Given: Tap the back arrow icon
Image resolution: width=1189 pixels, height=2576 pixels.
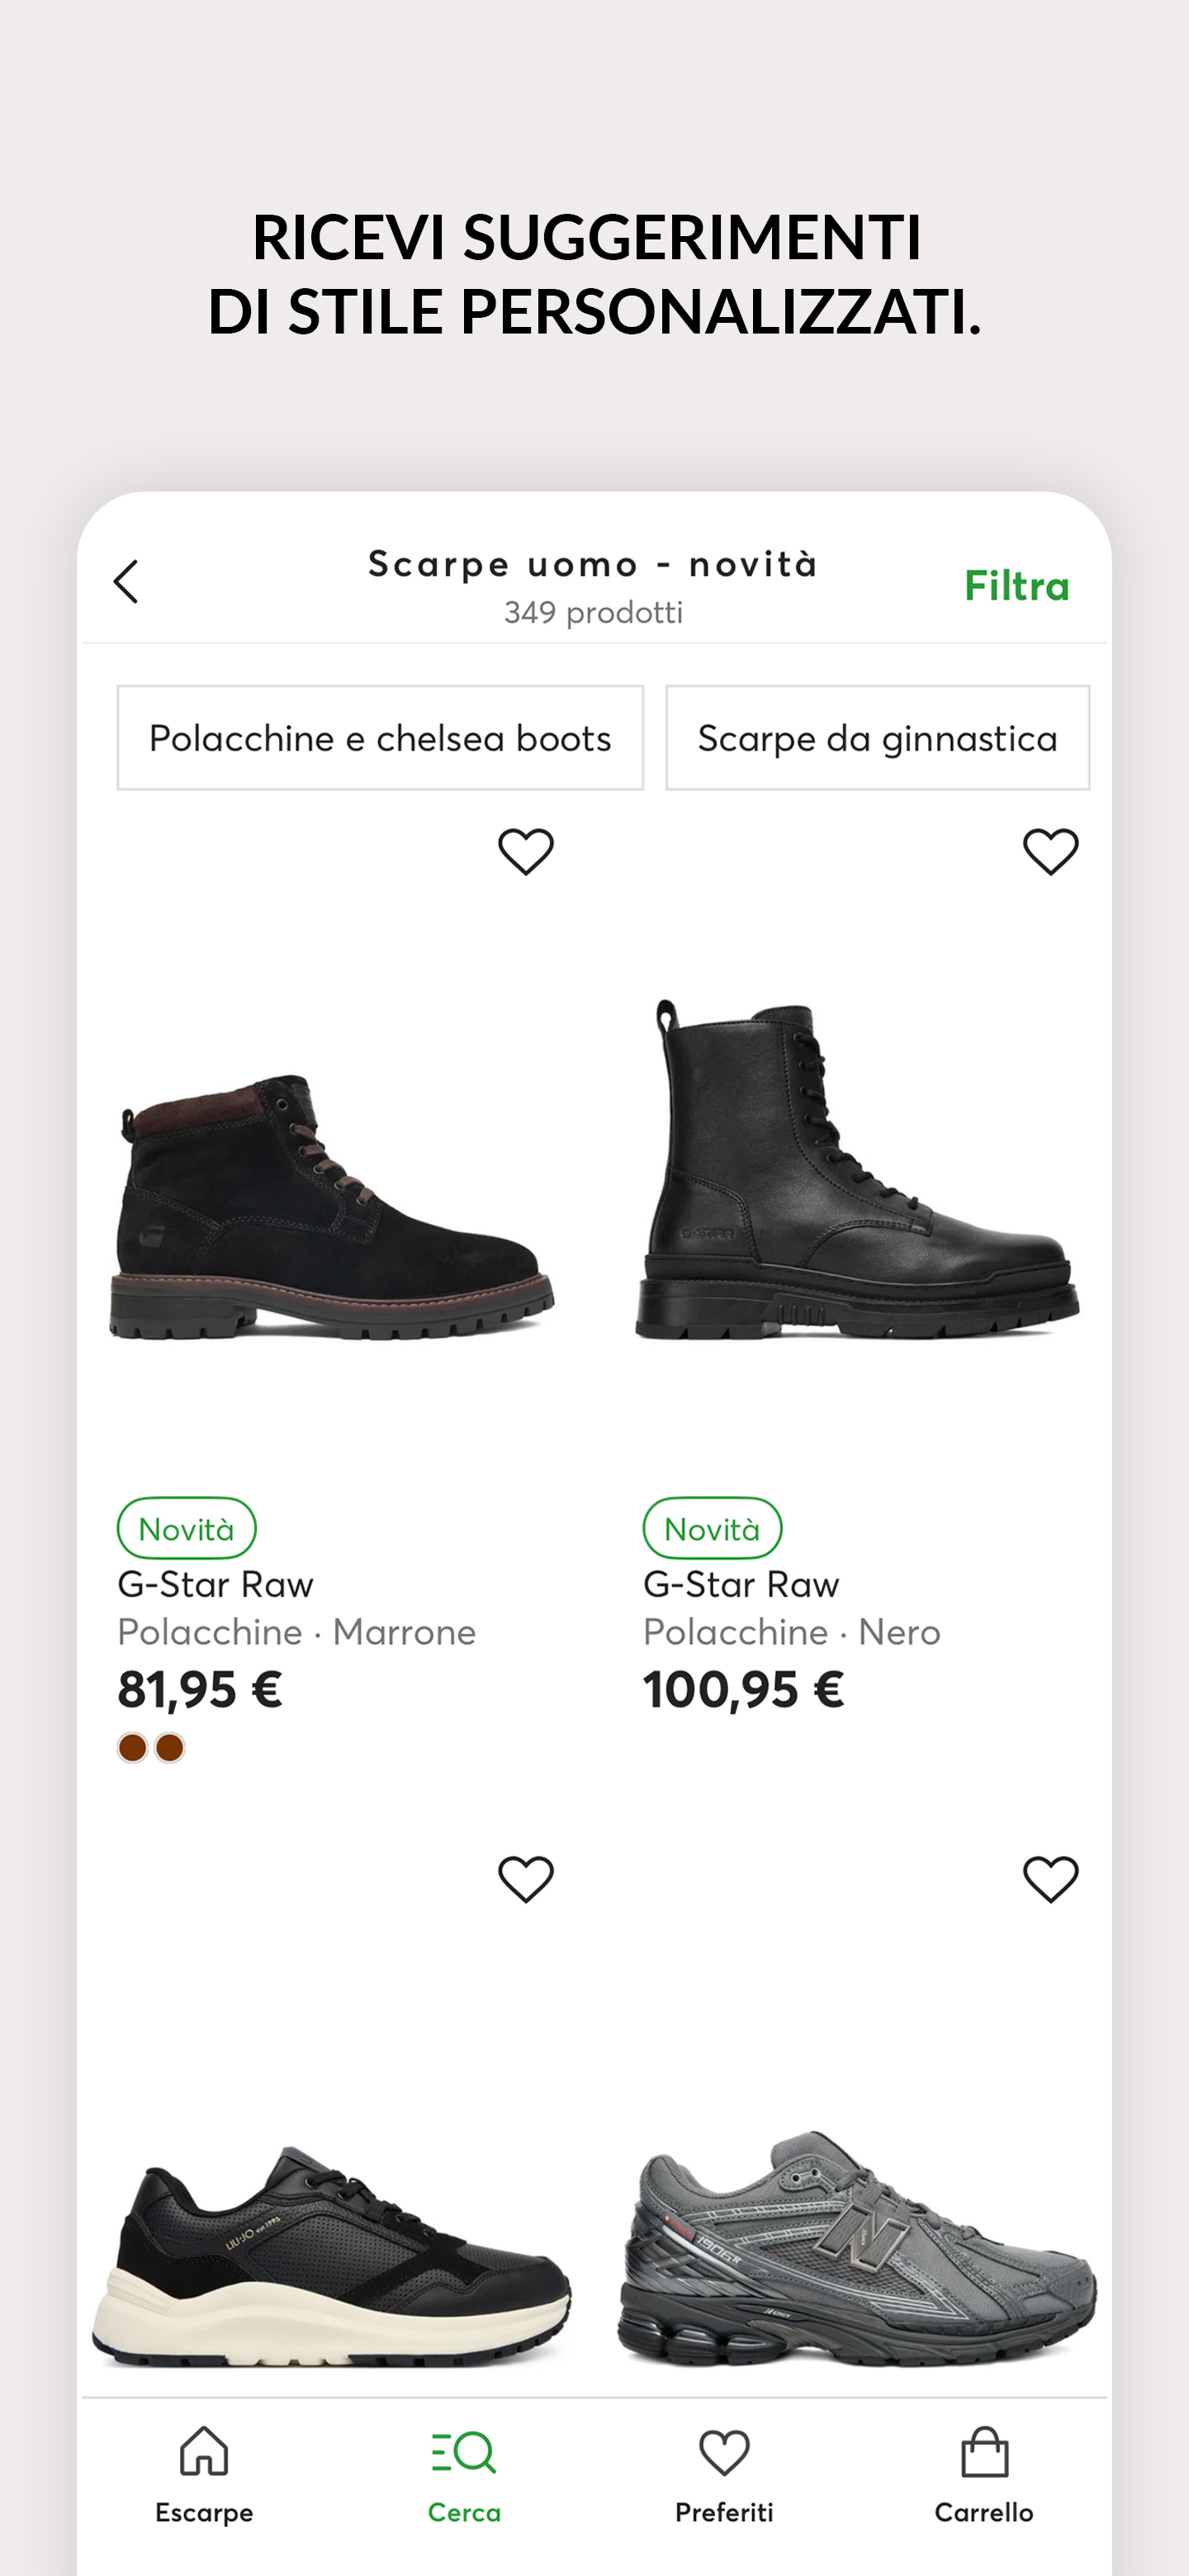Looking at the screenshot, I should click(x=126, y=582).
